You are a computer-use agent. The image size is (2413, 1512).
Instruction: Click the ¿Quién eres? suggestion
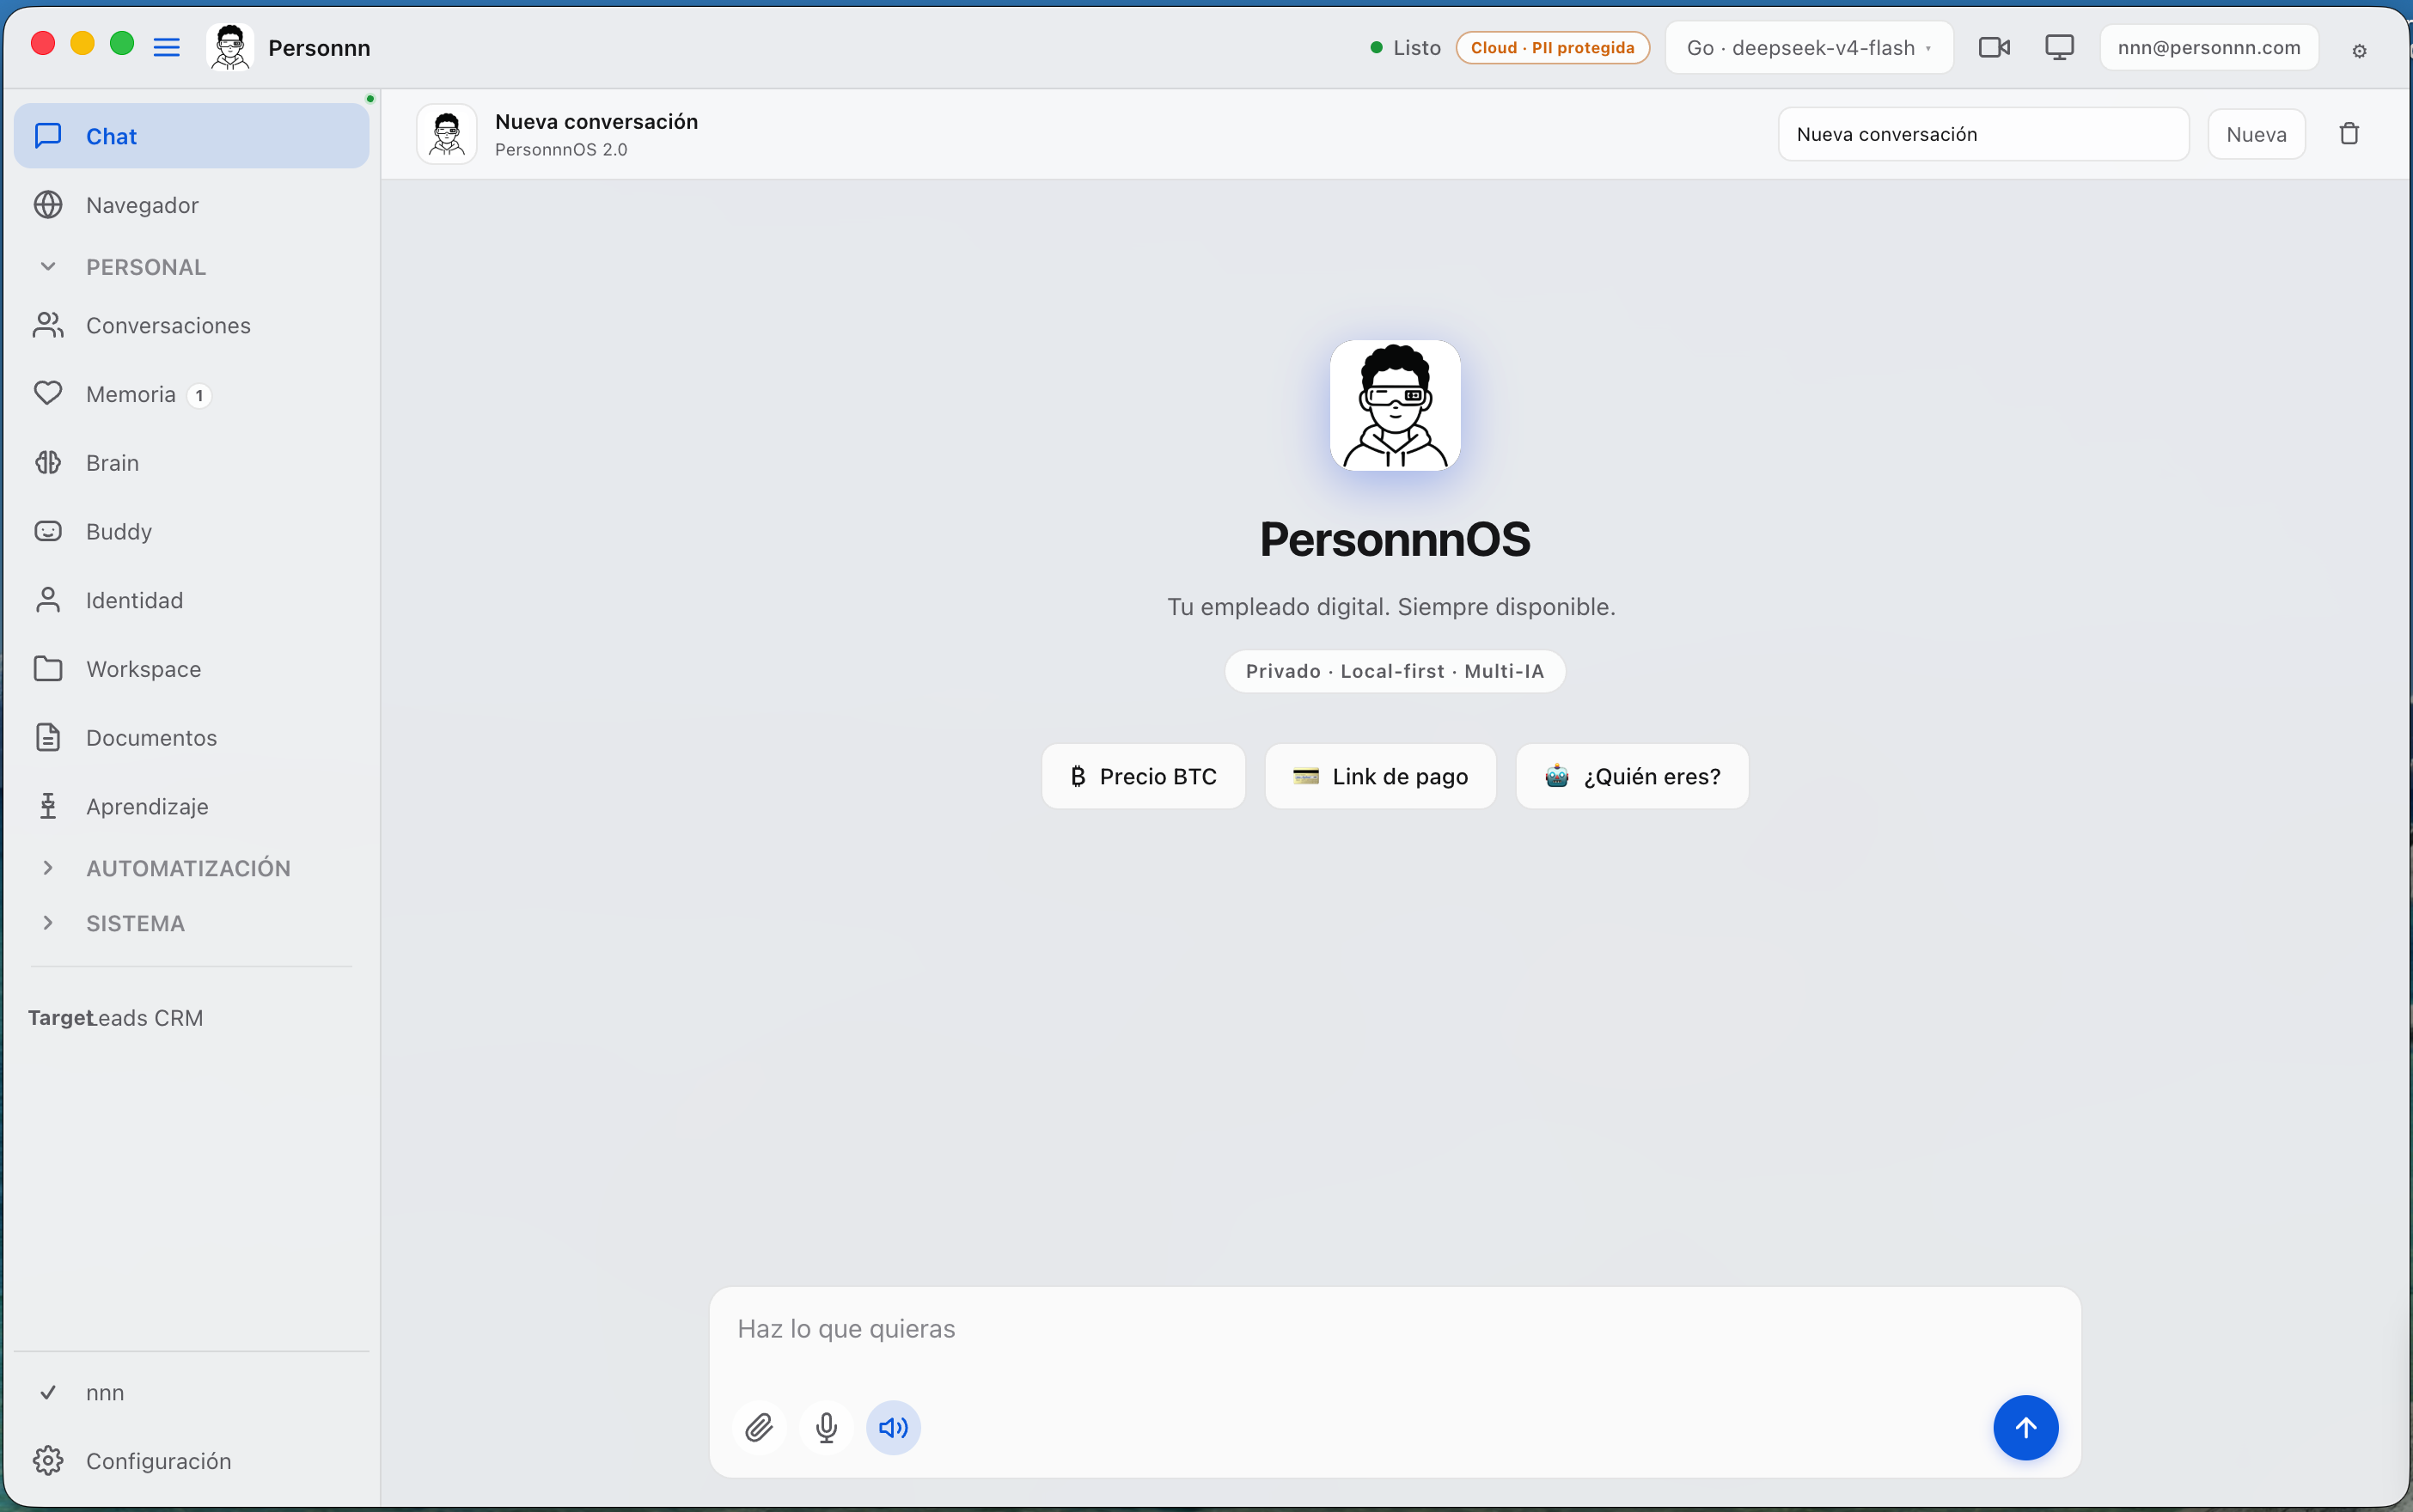tap(1632, 776)
